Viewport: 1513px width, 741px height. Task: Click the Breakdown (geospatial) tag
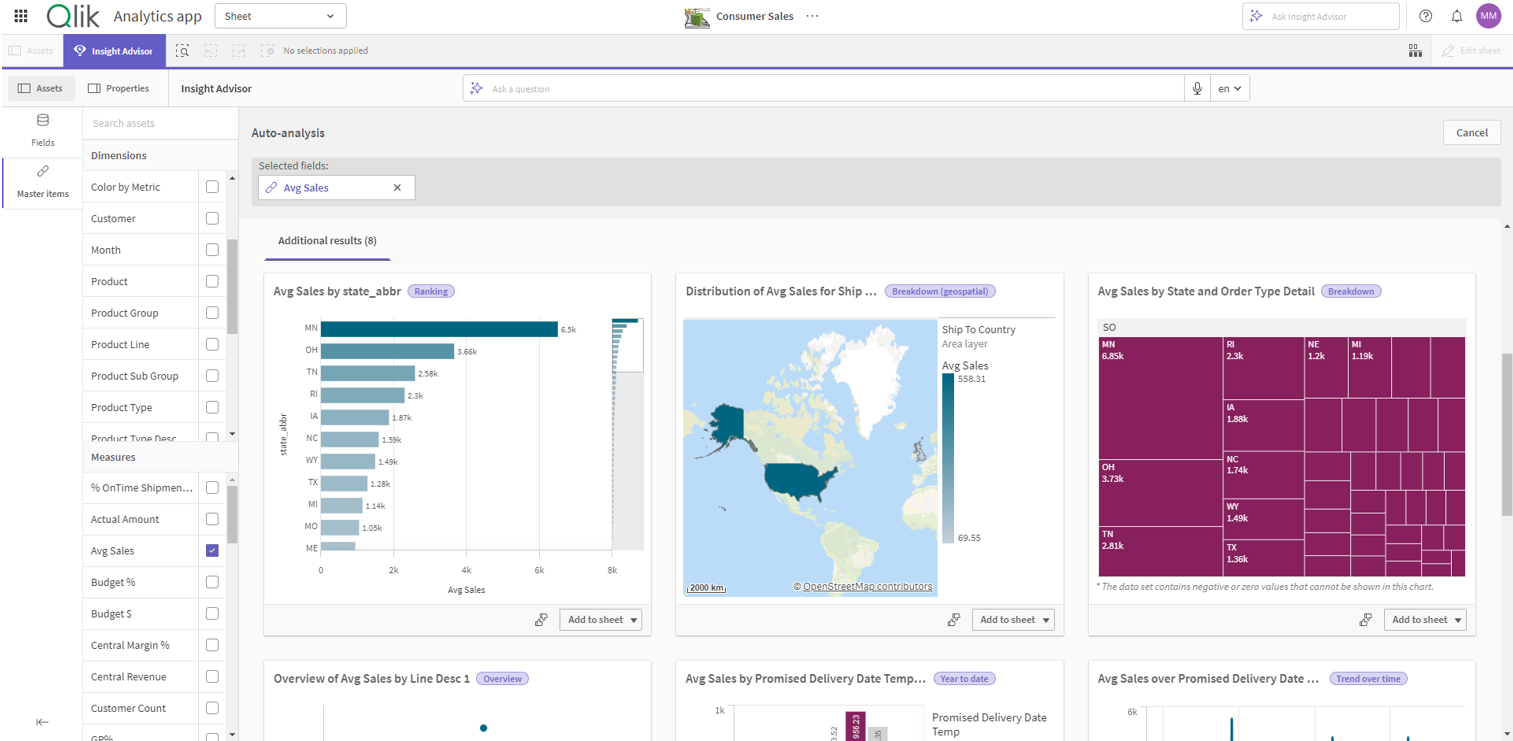pos(940,291)
